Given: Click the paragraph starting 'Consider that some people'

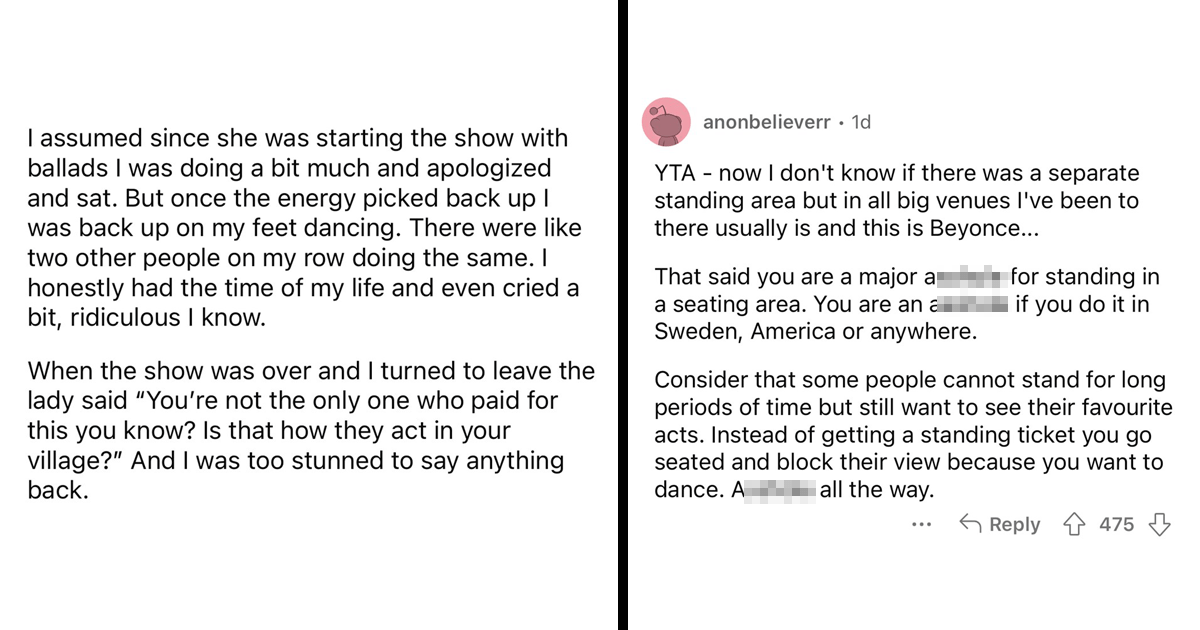Looking at the screenshot, I should [913, 436].
